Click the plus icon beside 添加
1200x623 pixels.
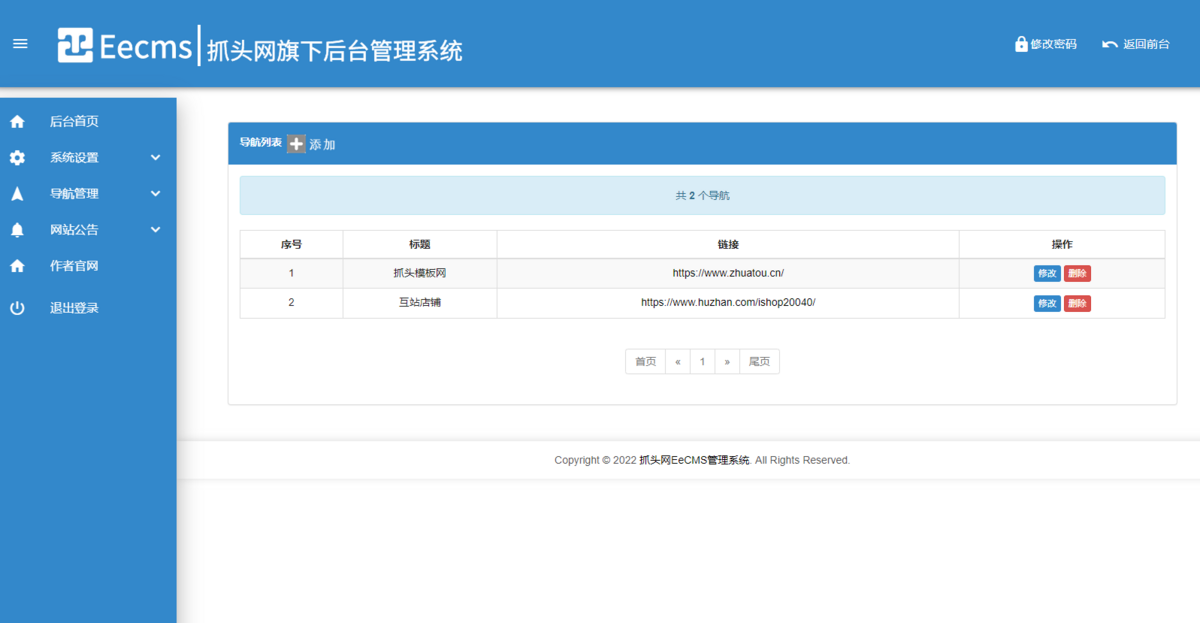(296, 144)
